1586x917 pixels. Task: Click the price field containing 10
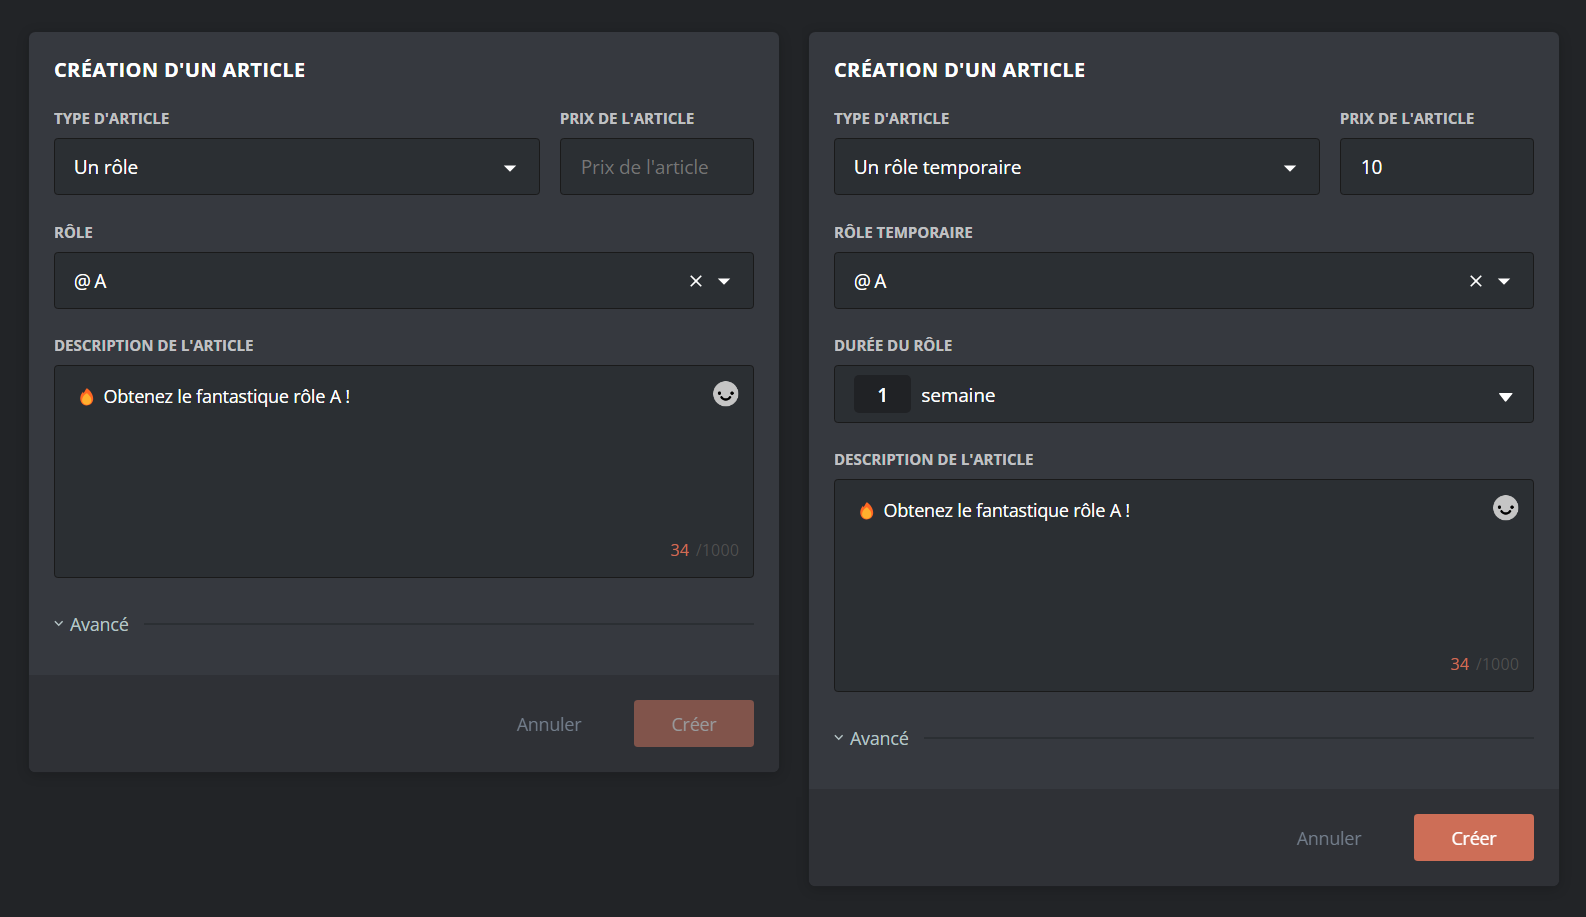[x=1436, y=167]
